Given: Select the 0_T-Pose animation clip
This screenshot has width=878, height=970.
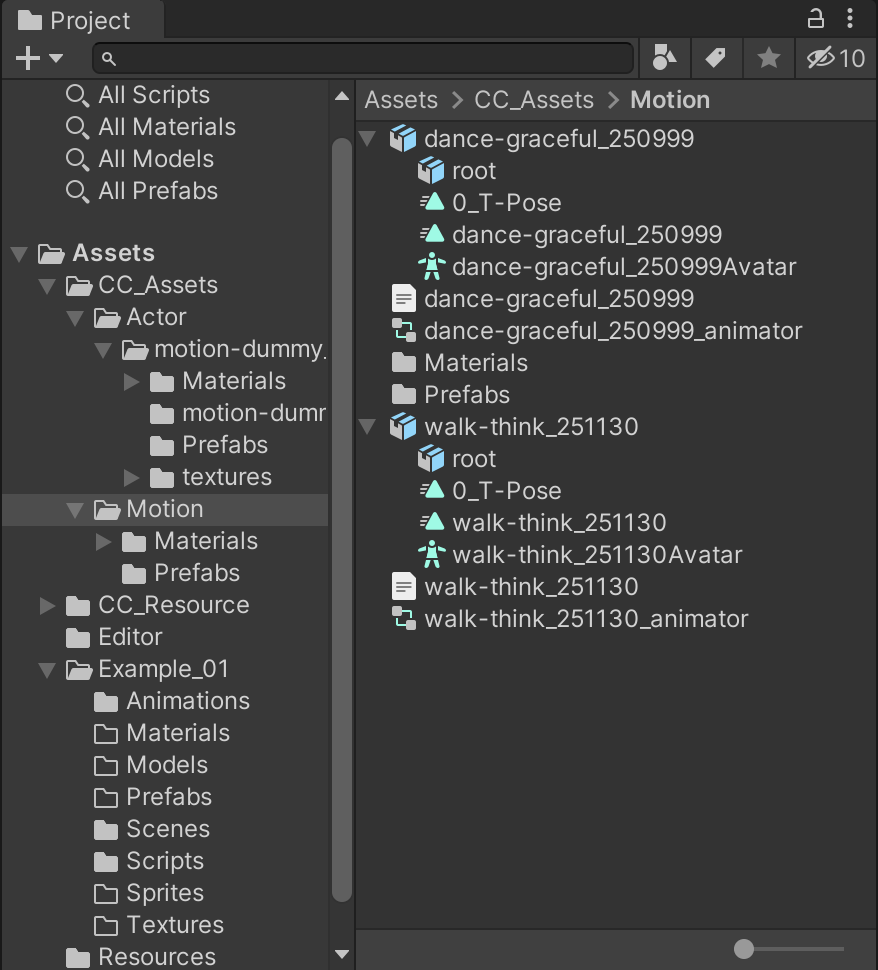Looking at the screenshot, I should (x=504, y=202).
